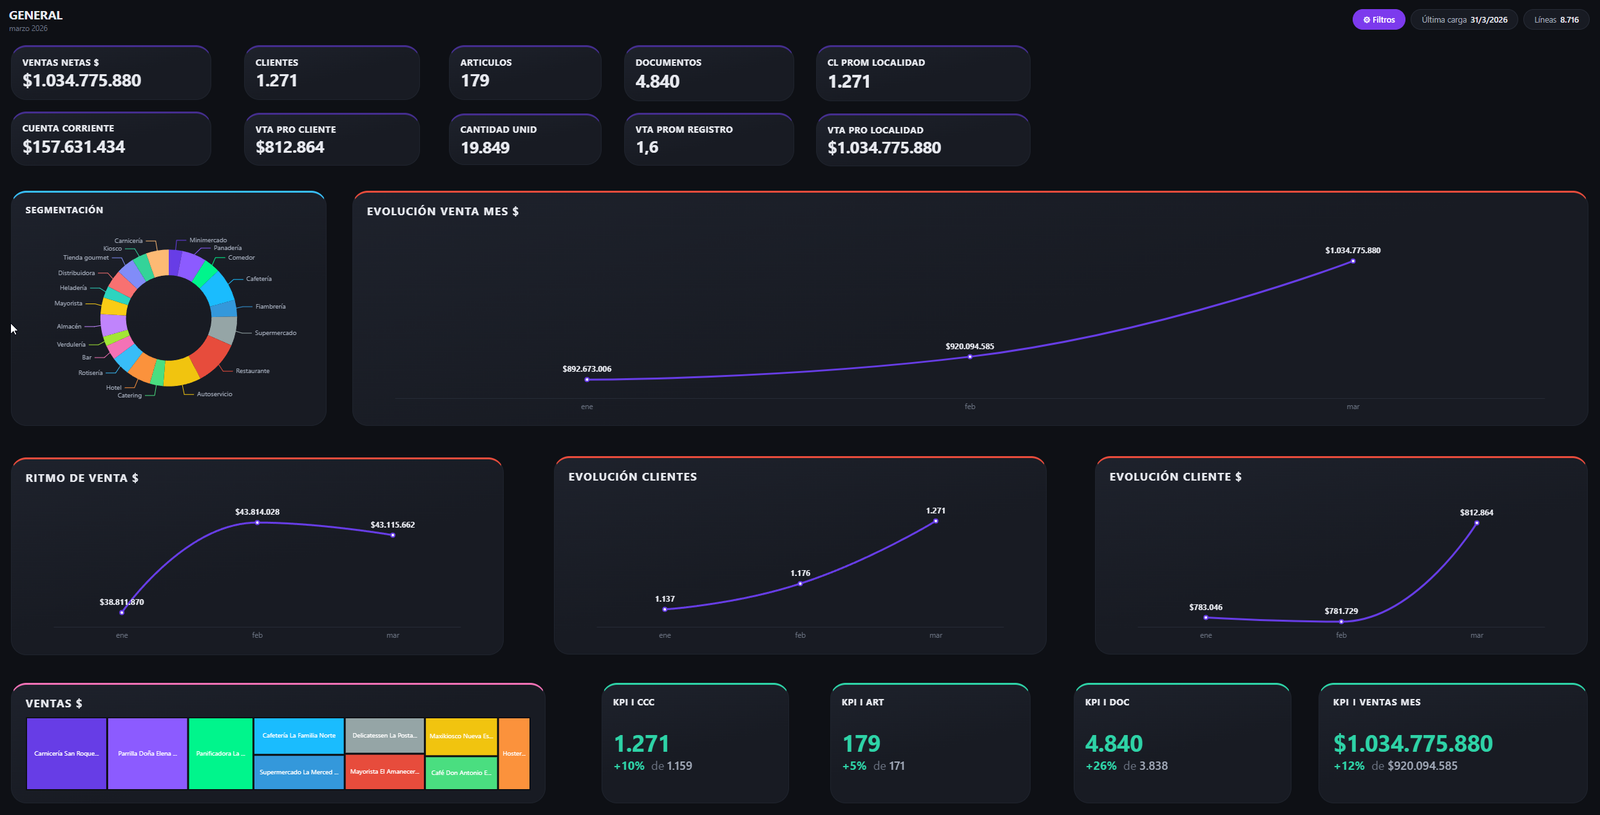The image size is (1600, 815).
Task: Click the 1.176 point in Evolución Clientes
Action: [800, 583]
